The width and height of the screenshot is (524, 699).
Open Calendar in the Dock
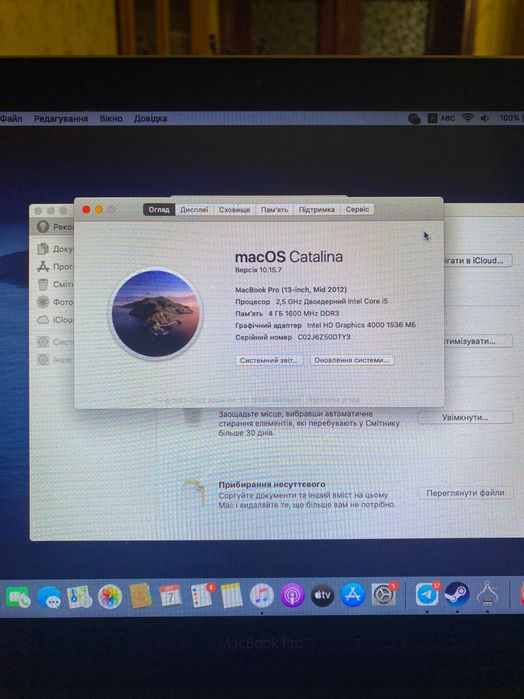pos(171,596)
